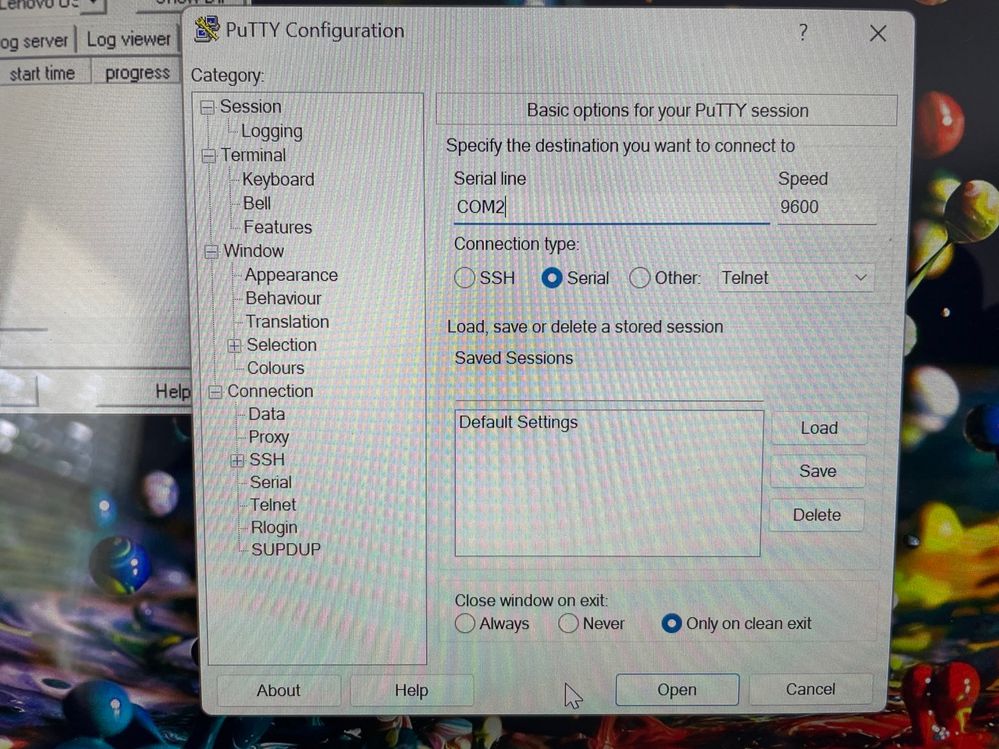This screenshot has height=749, width=999.
Task: Click the Open button to connect
Action: point(676,689)
